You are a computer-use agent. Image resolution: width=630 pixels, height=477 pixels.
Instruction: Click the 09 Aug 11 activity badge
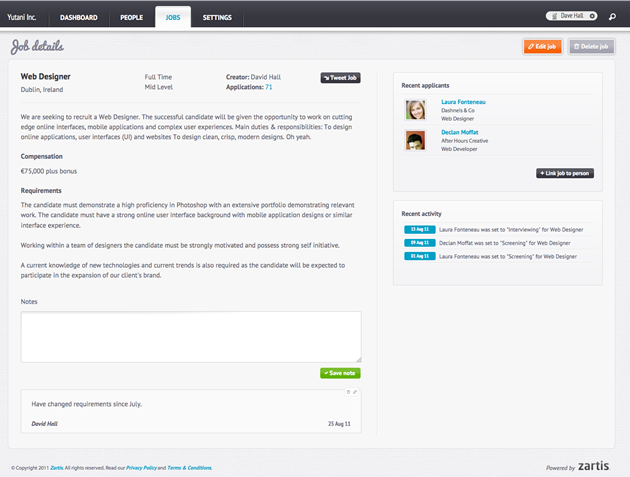tap(419, 243)
